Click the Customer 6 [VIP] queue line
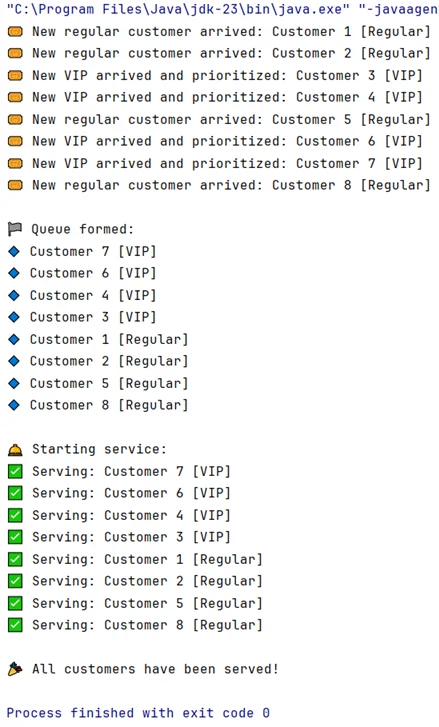 93,273
